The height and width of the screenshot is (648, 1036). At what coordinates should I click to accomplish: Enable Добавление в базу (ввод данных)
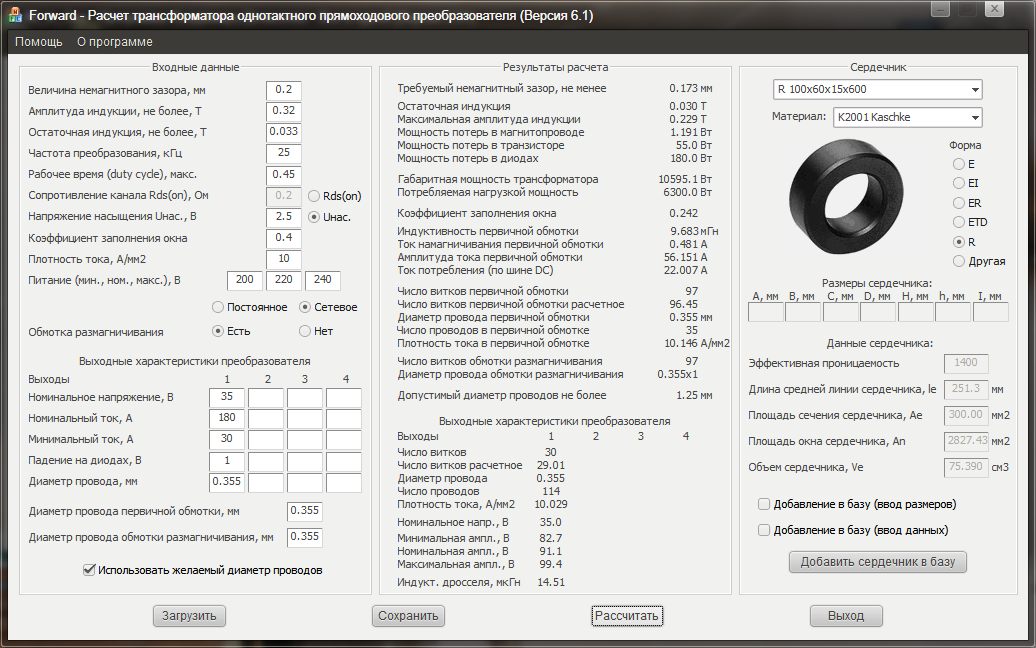(x=764, y=530)
